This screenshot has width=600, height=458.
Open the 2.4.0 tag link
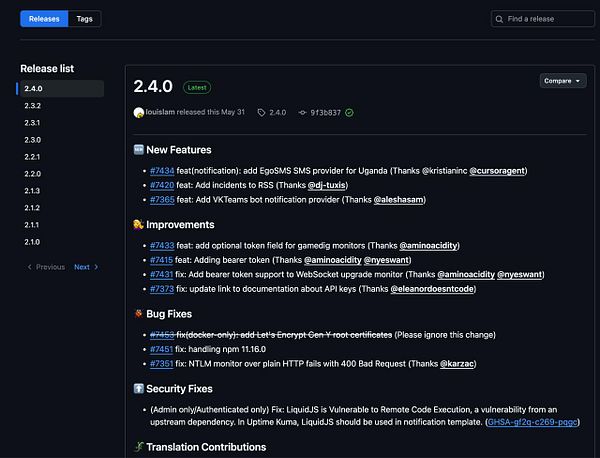coord(277,112)
